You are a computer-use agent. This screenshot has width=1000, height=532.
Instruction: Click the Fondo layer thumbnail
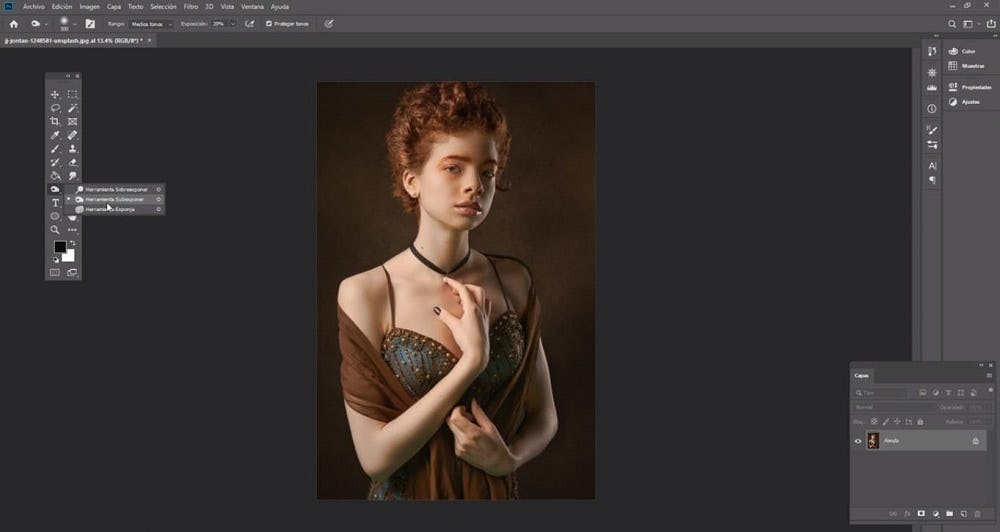pyautogui.click(x=873, y=441)
